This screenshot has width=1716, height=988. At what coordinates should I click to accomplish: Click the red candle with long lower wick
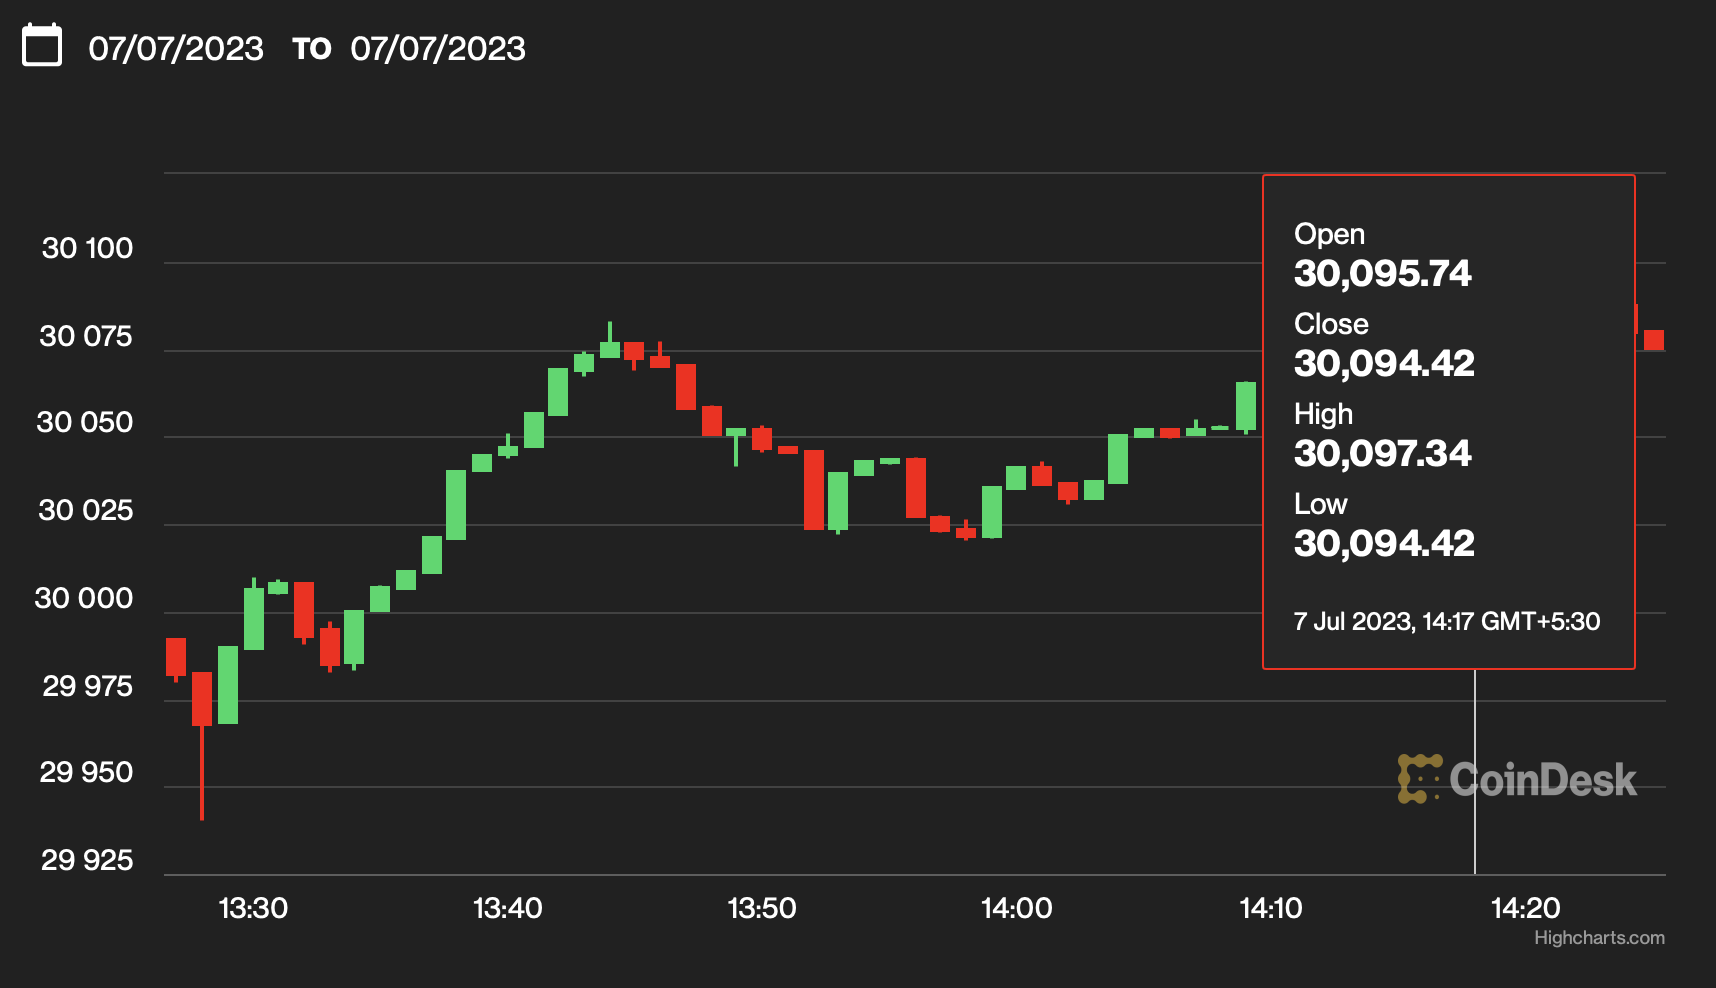[x=202, y=698]
